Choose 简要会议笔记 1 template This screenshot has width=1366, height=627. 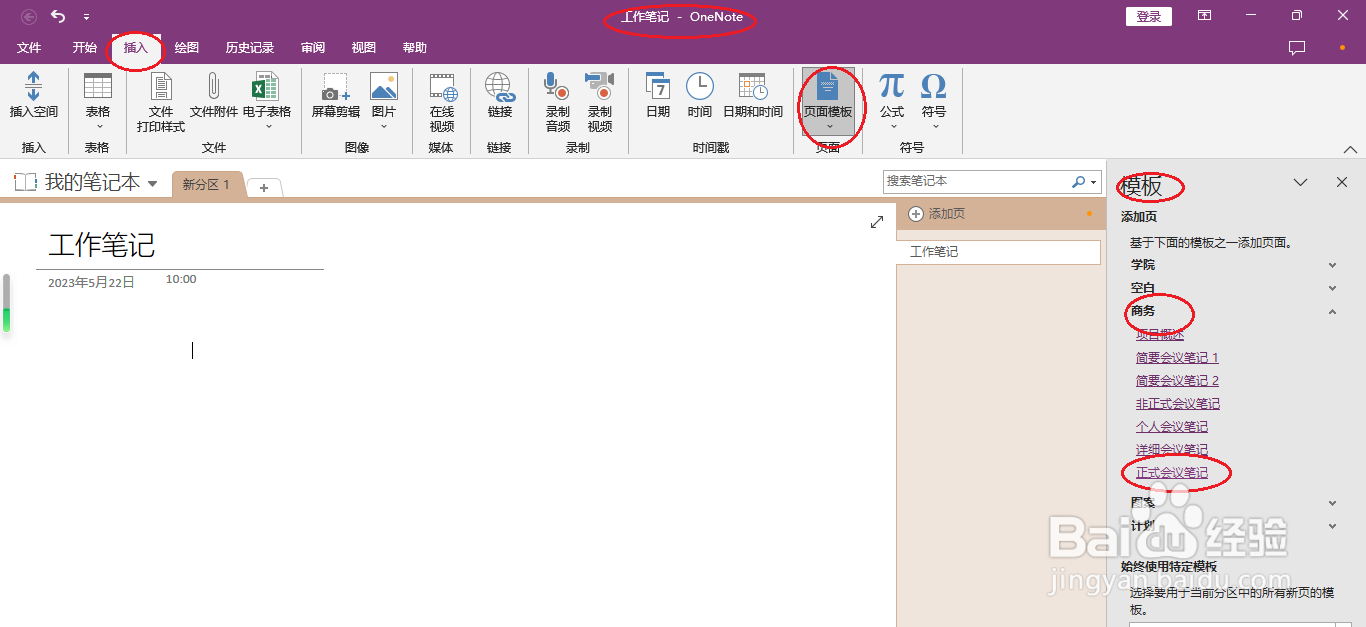tap(1177, 358)
